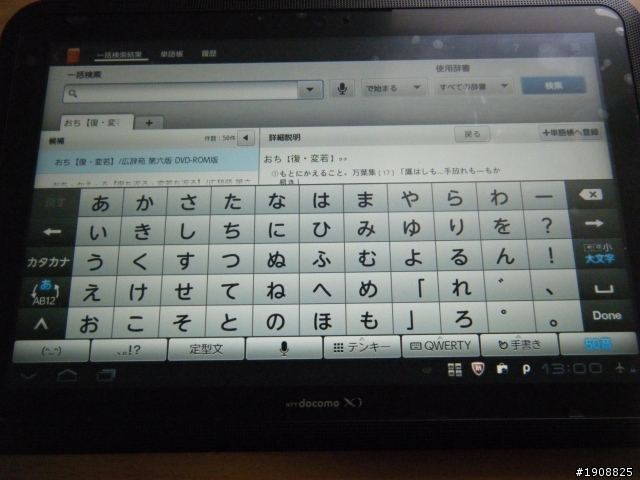Move cursor with right arrow key
The image size is (640, 480).
(x=594, y=223)
